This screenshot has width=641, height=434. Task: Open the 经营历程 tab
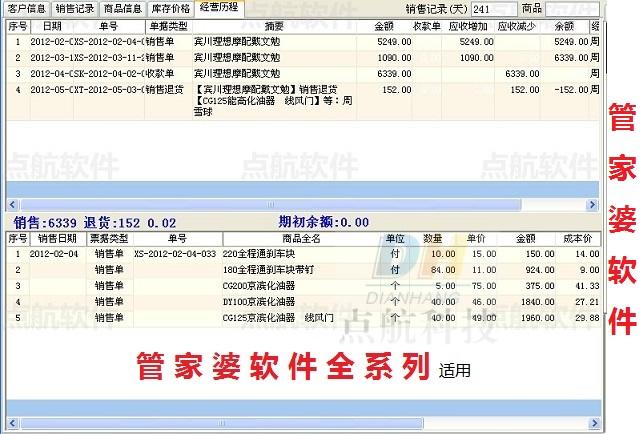coord(219,8)
